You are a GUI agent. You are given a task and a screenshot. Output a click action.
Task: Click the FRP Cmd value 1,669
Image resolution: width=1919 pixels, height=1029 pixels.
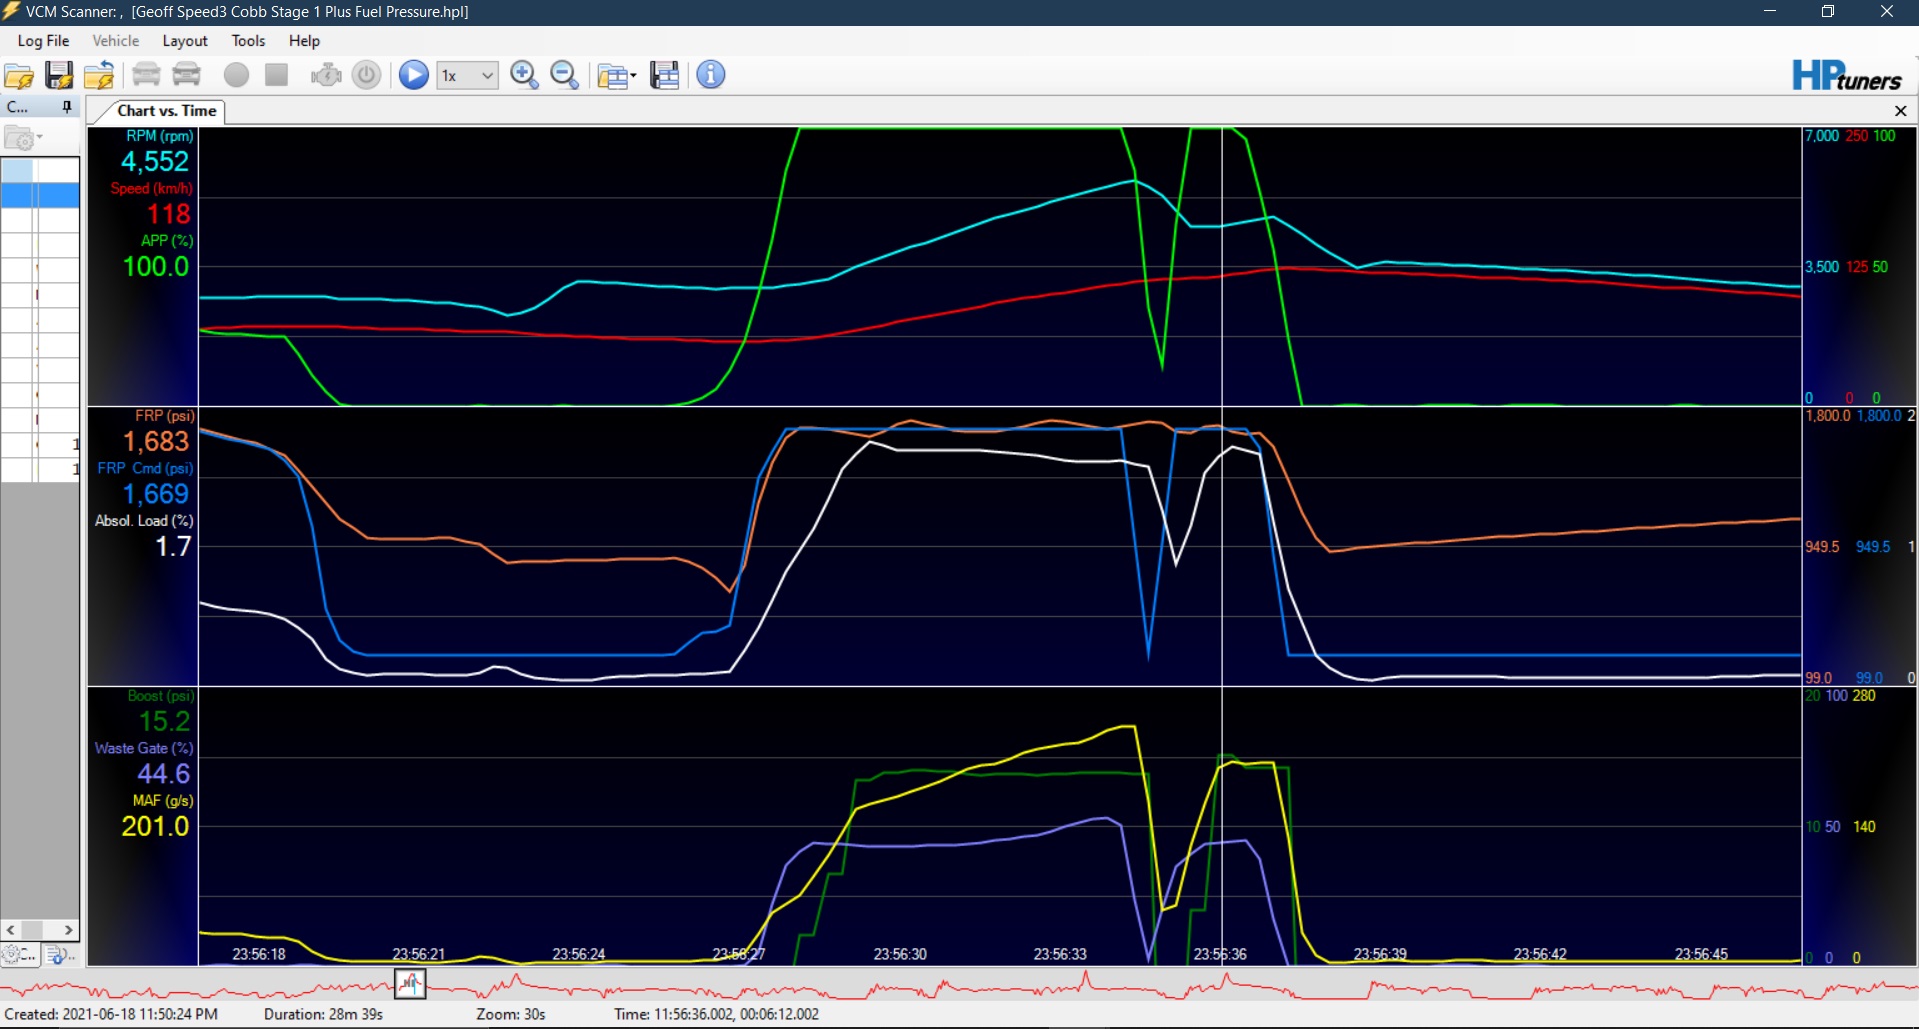tap(155, 494)
